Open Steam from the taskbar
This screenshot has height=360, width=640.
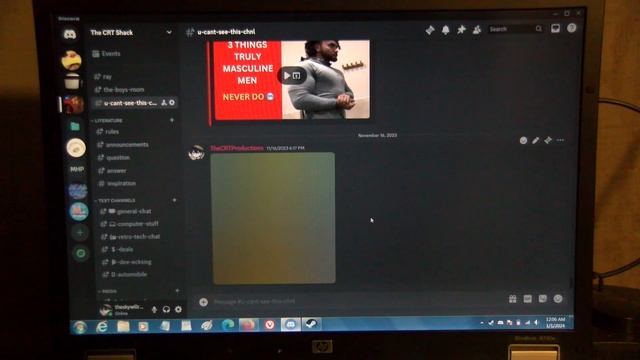point(311,324)
